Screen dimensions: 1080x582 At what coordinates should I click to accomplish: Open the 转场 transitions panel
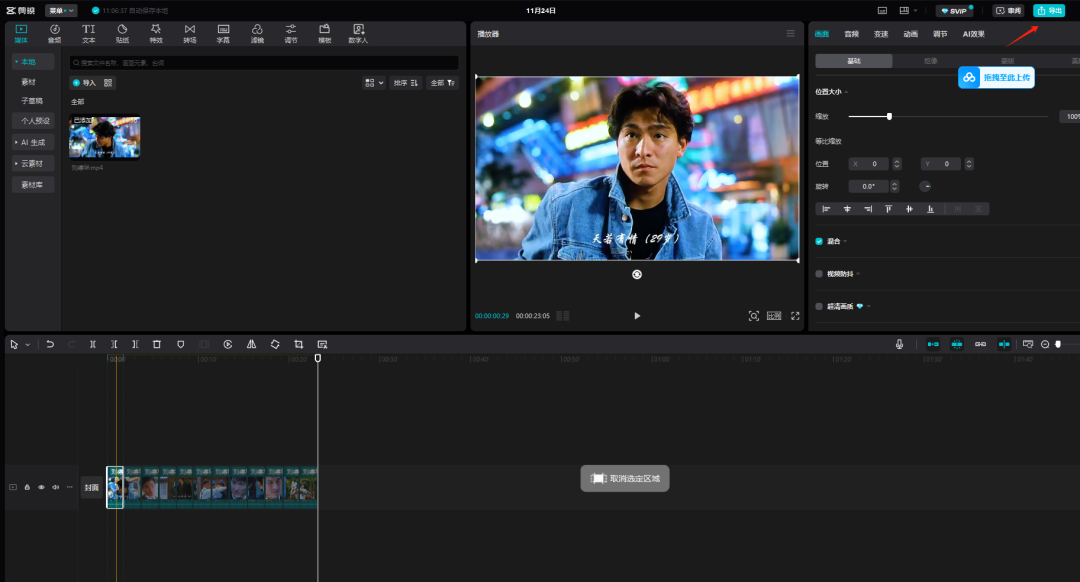coord(190,33)
